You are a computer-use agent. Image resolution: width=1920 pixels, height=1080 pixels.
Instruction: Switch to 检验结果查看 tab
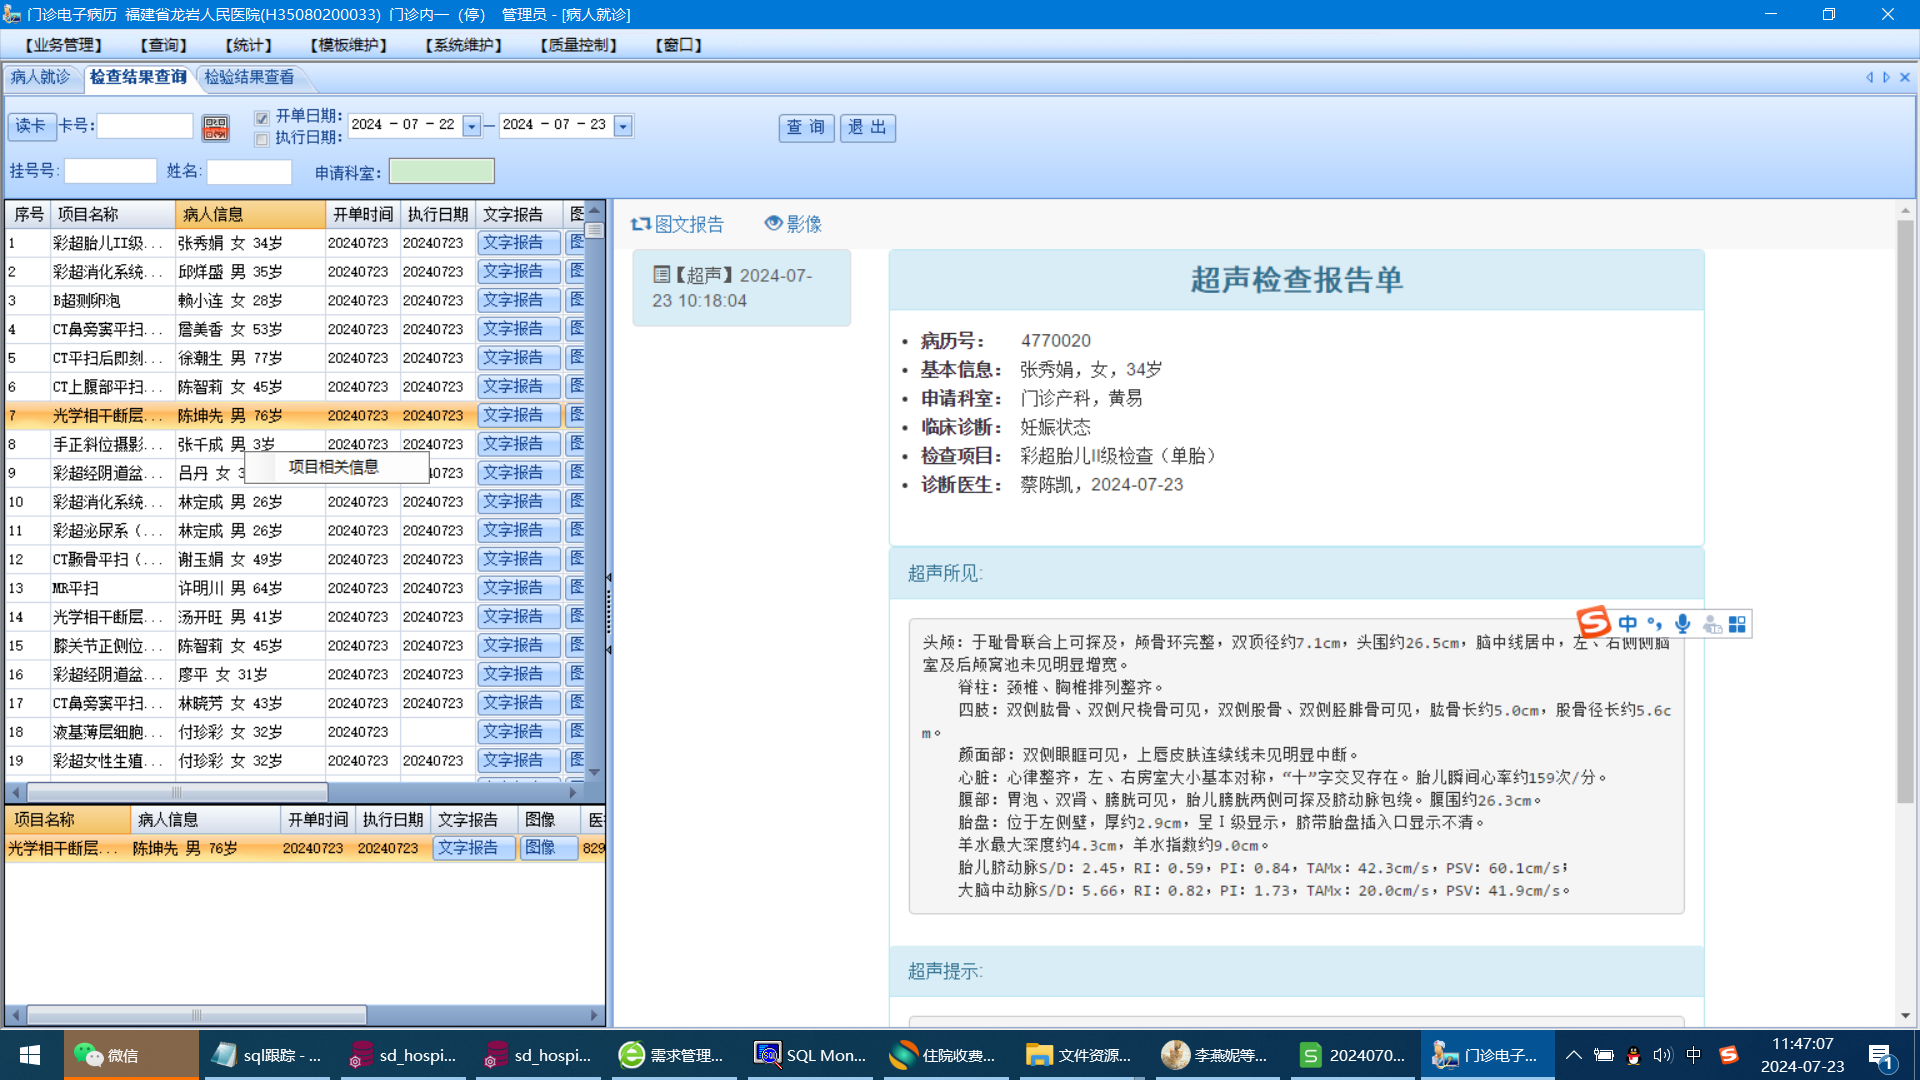249,77
